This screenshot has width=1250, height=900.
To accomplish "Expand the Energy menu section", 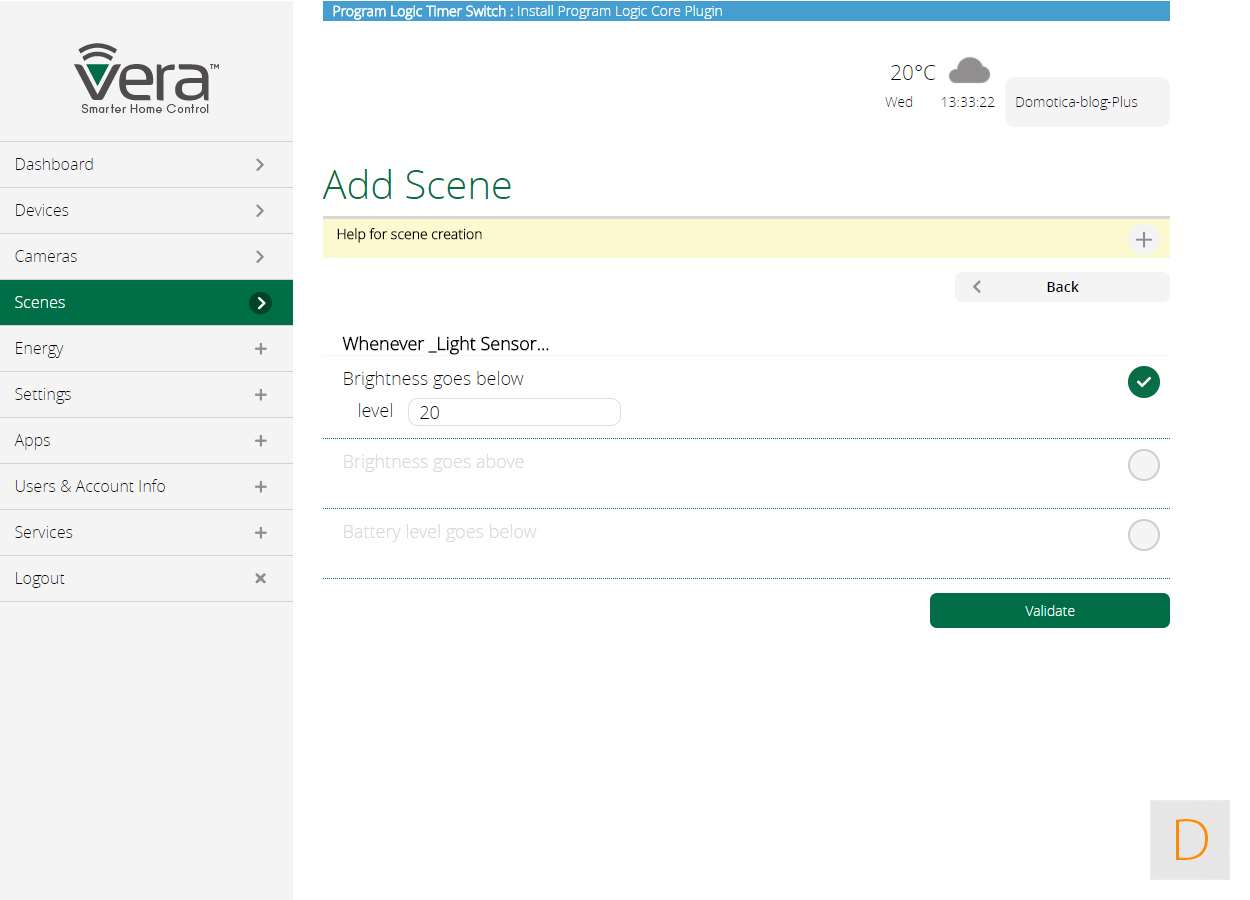I will (260, 349).
